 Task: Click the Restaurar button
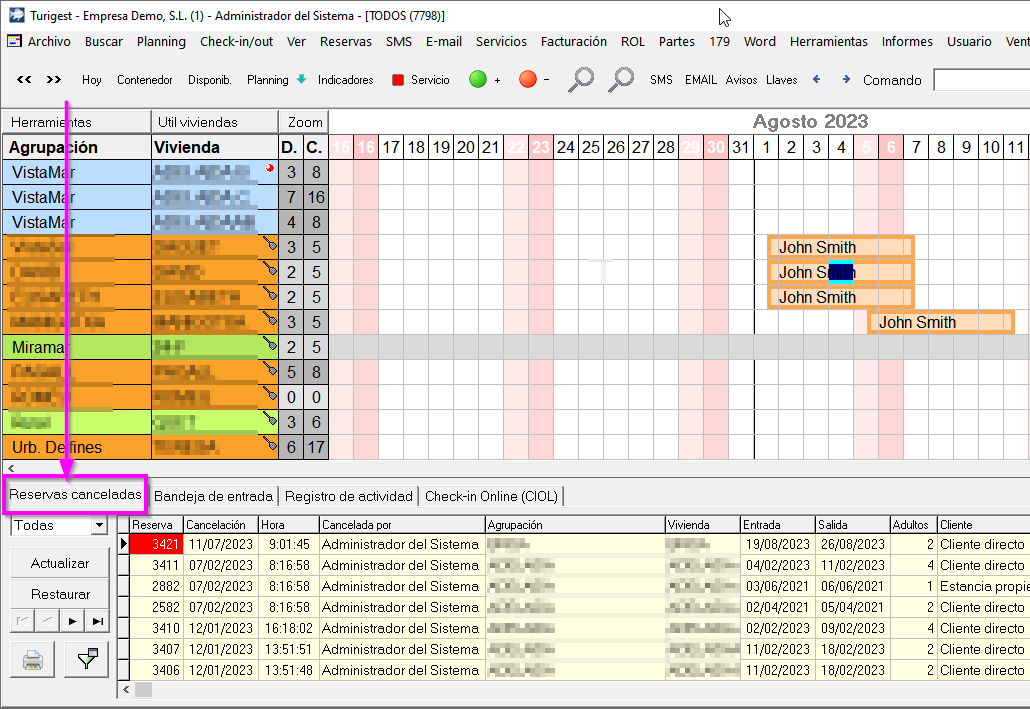click(x=60, y=594)
